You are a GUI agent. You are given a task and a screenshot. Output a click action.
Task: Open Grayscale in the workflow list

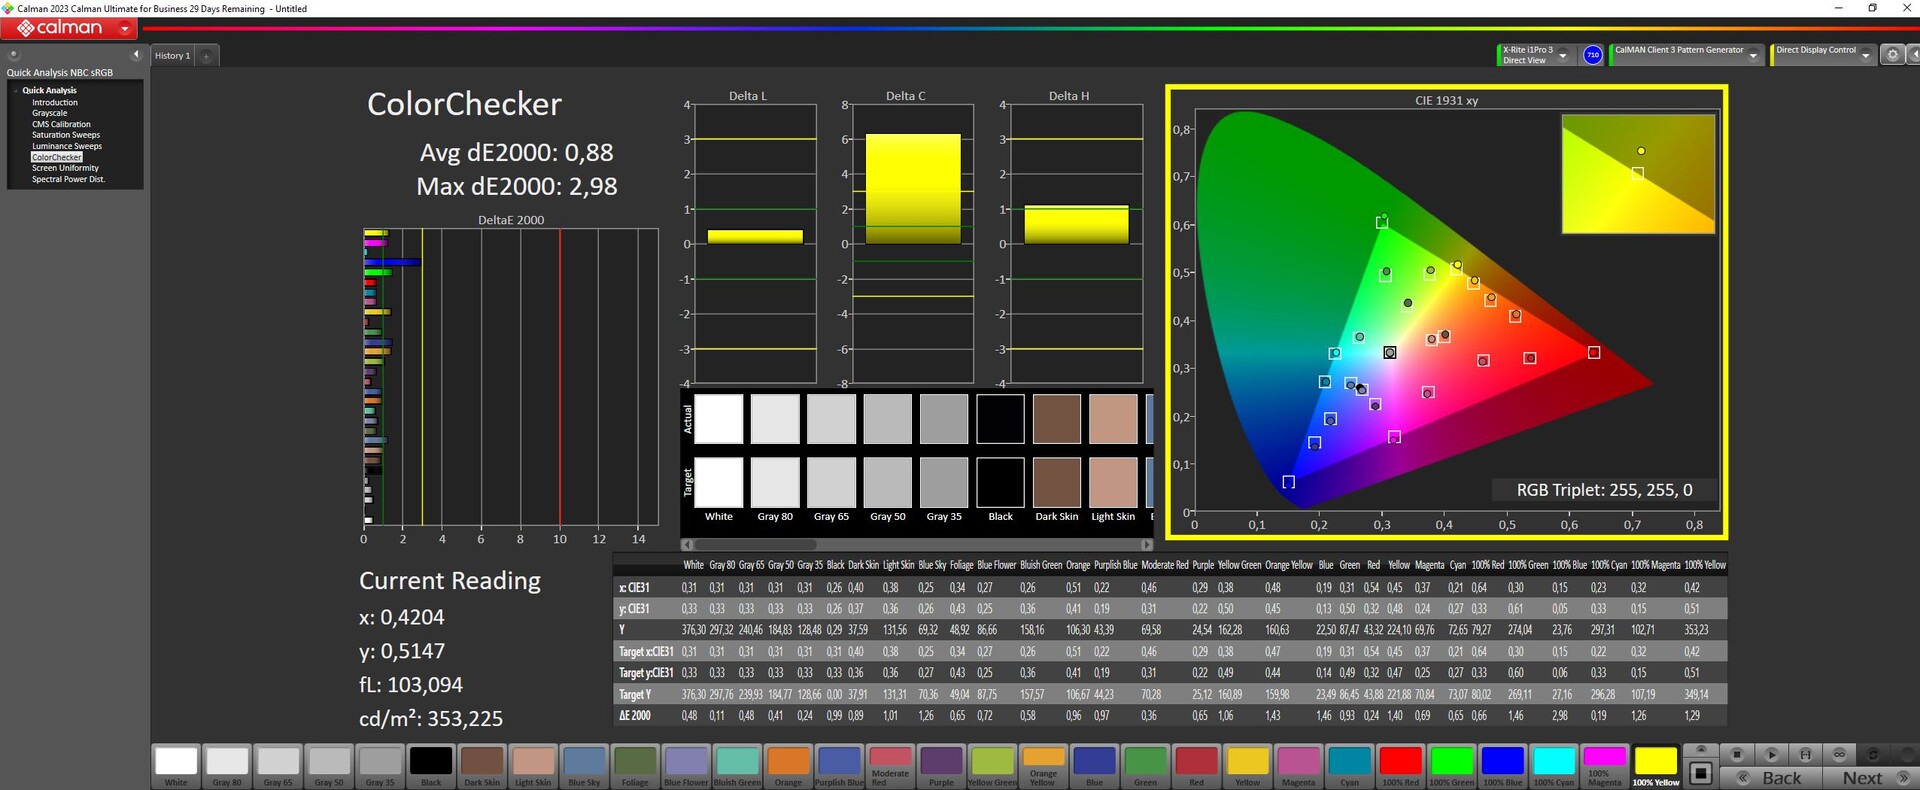click(x=49, y=113)
